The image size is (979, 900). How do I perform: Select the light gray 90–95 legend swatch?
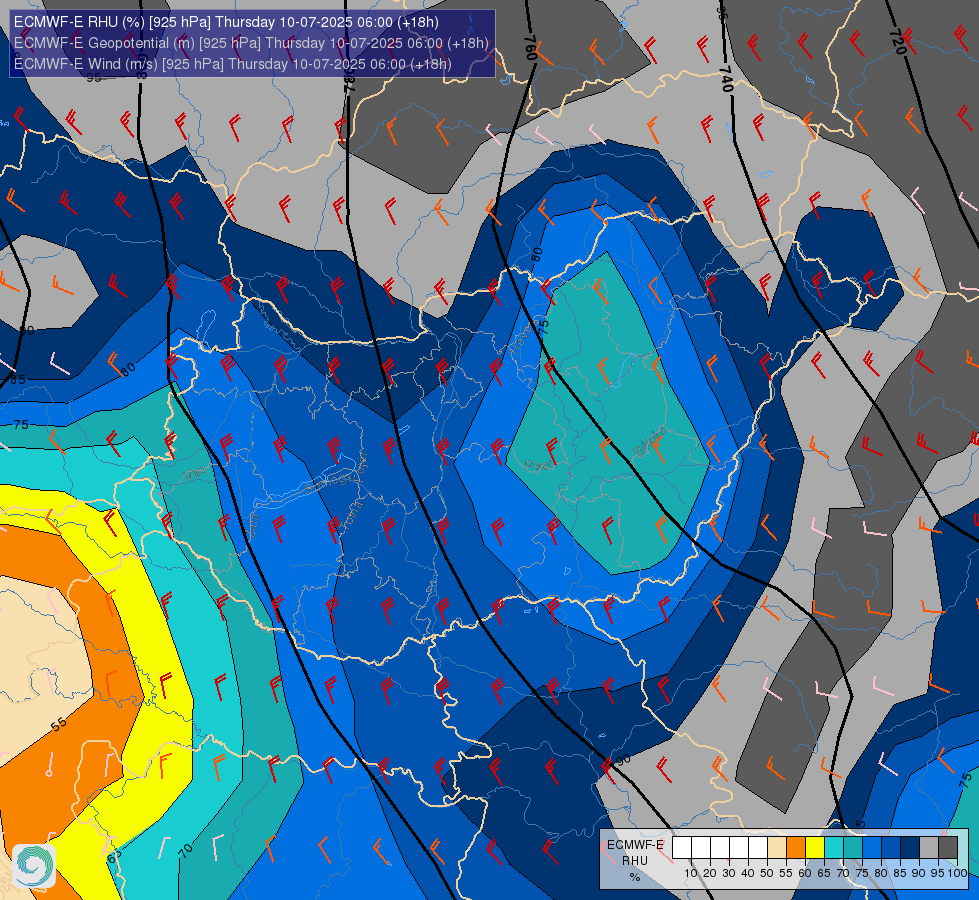point(928,848)
